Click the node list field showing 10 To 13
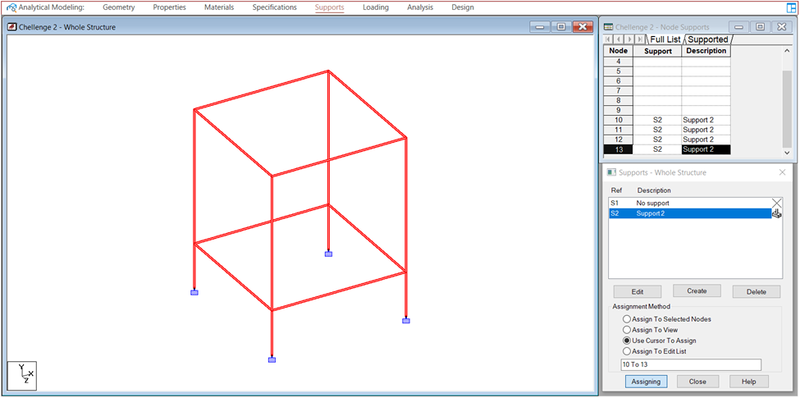800x398 pixels. click(x=690, y=365)
